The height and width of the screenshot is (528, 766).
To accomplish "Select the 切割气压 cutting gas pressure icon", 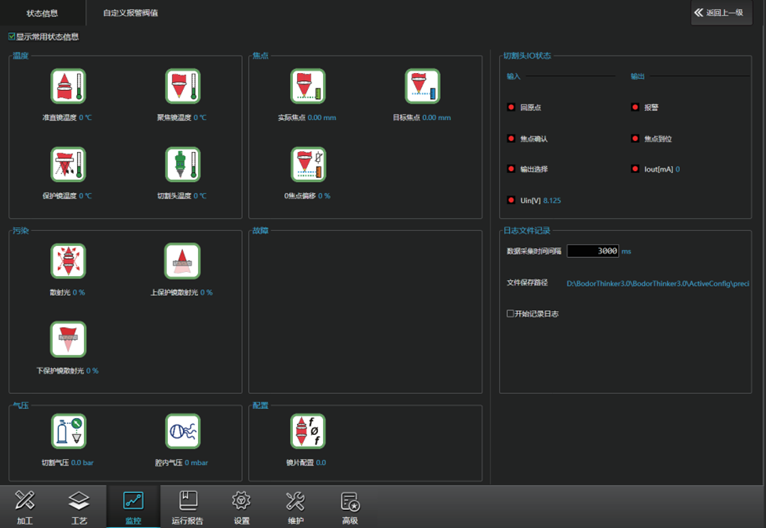I will click(x=68, y=431).
